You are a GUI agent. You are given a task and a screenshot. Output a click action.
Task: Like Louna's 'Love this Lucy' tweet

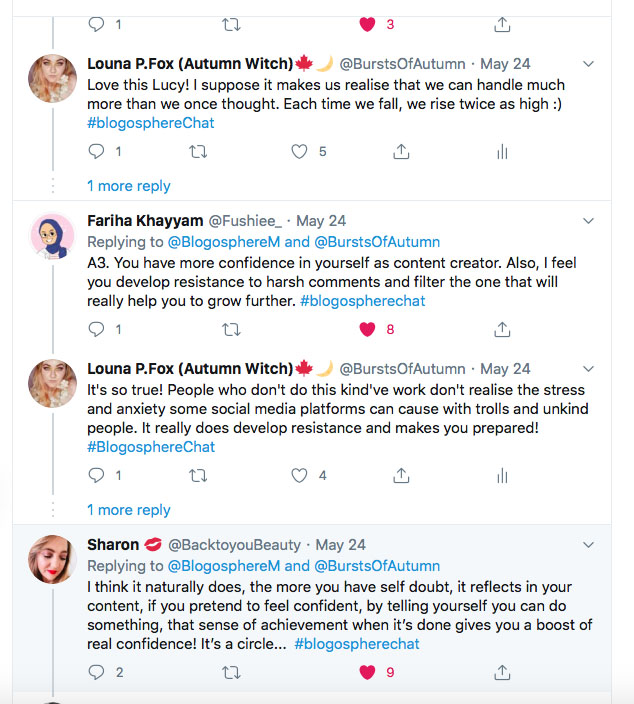[299, 152]
